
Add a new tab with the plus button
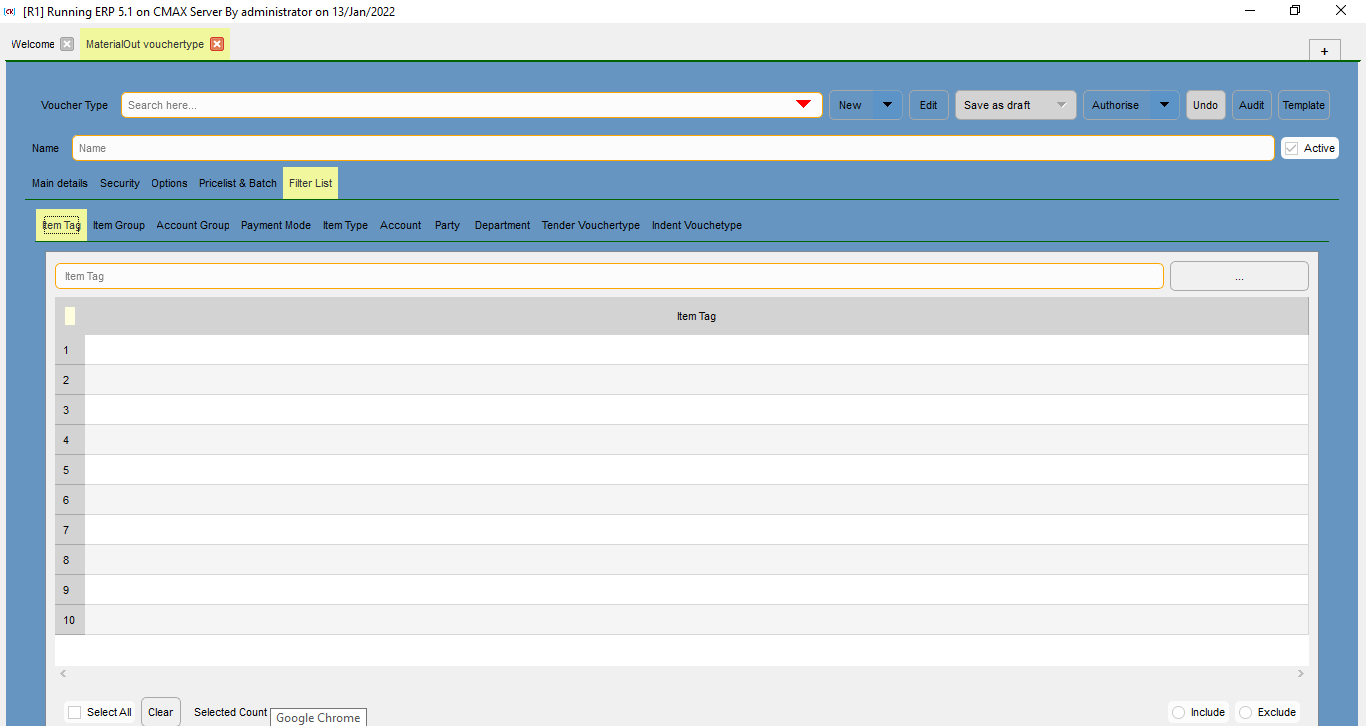pyautogui.click(x=1324, y=51)
